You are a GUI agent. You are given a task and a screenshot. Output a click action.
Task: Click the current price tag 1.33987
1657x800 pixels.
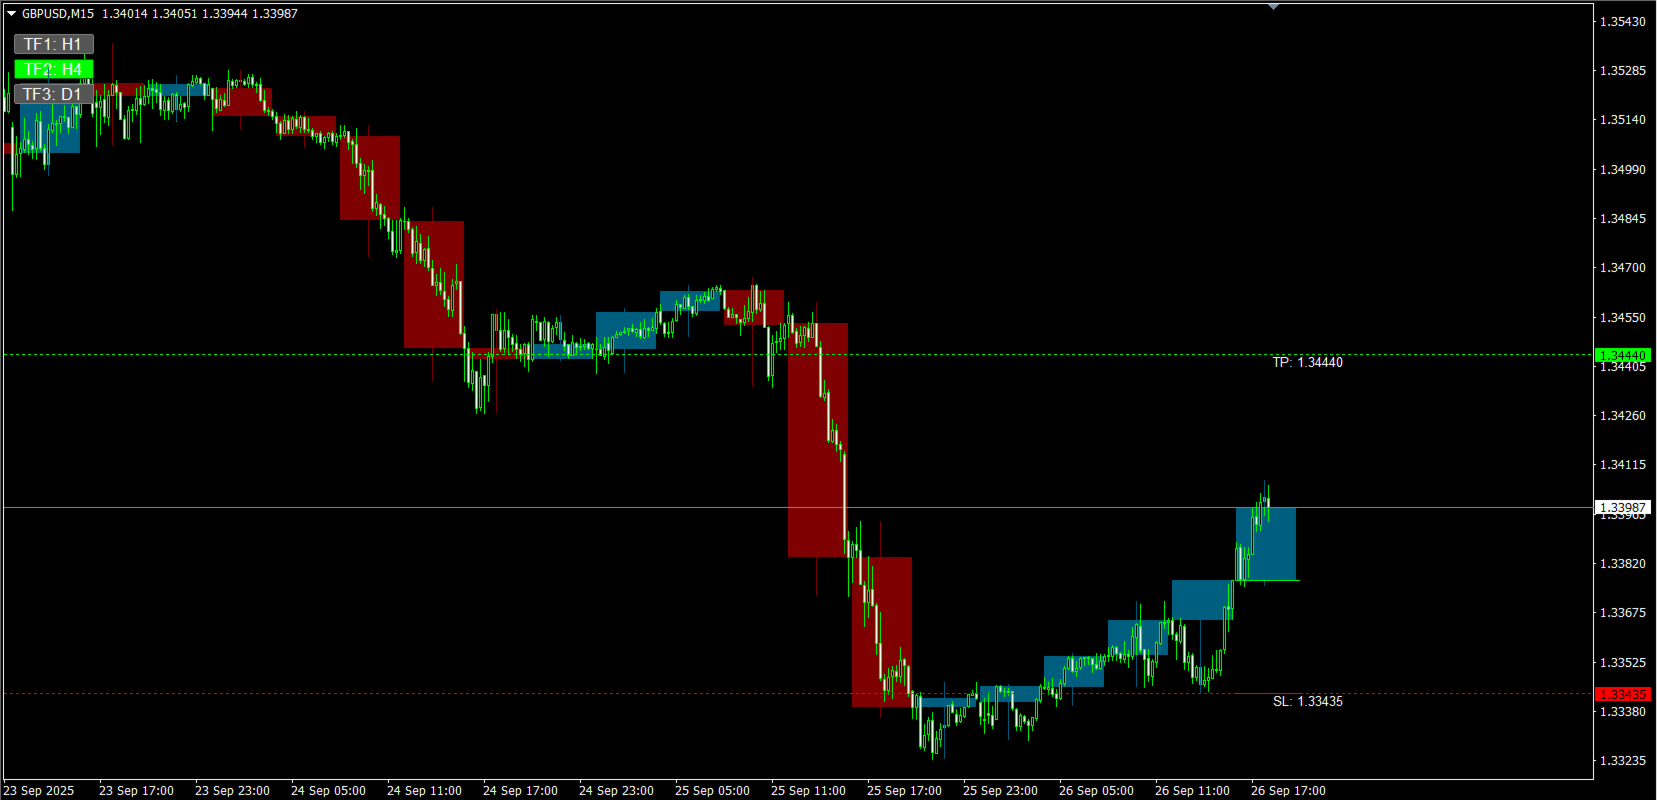(x=1622, y=508)
